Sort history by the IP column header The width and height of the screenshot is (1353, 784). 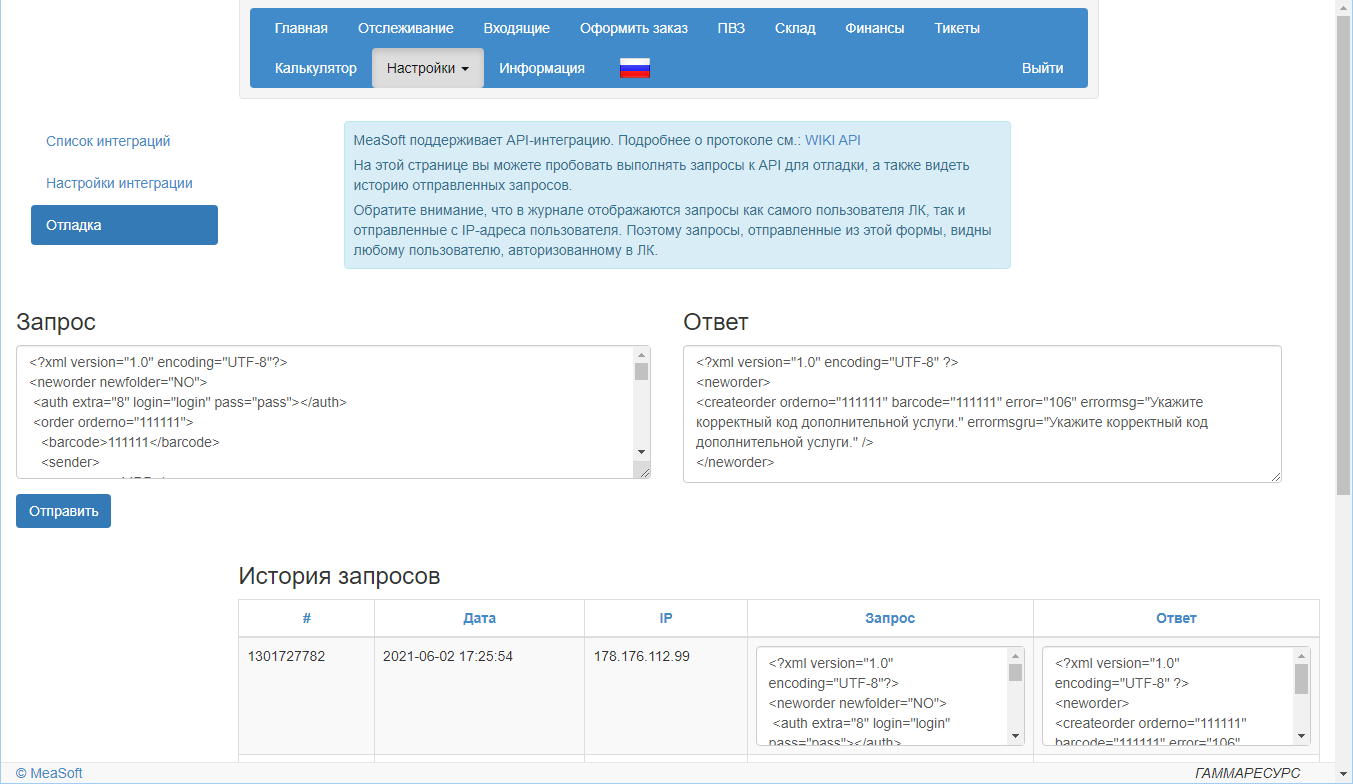pyautogui.click(x=666, y=618)
